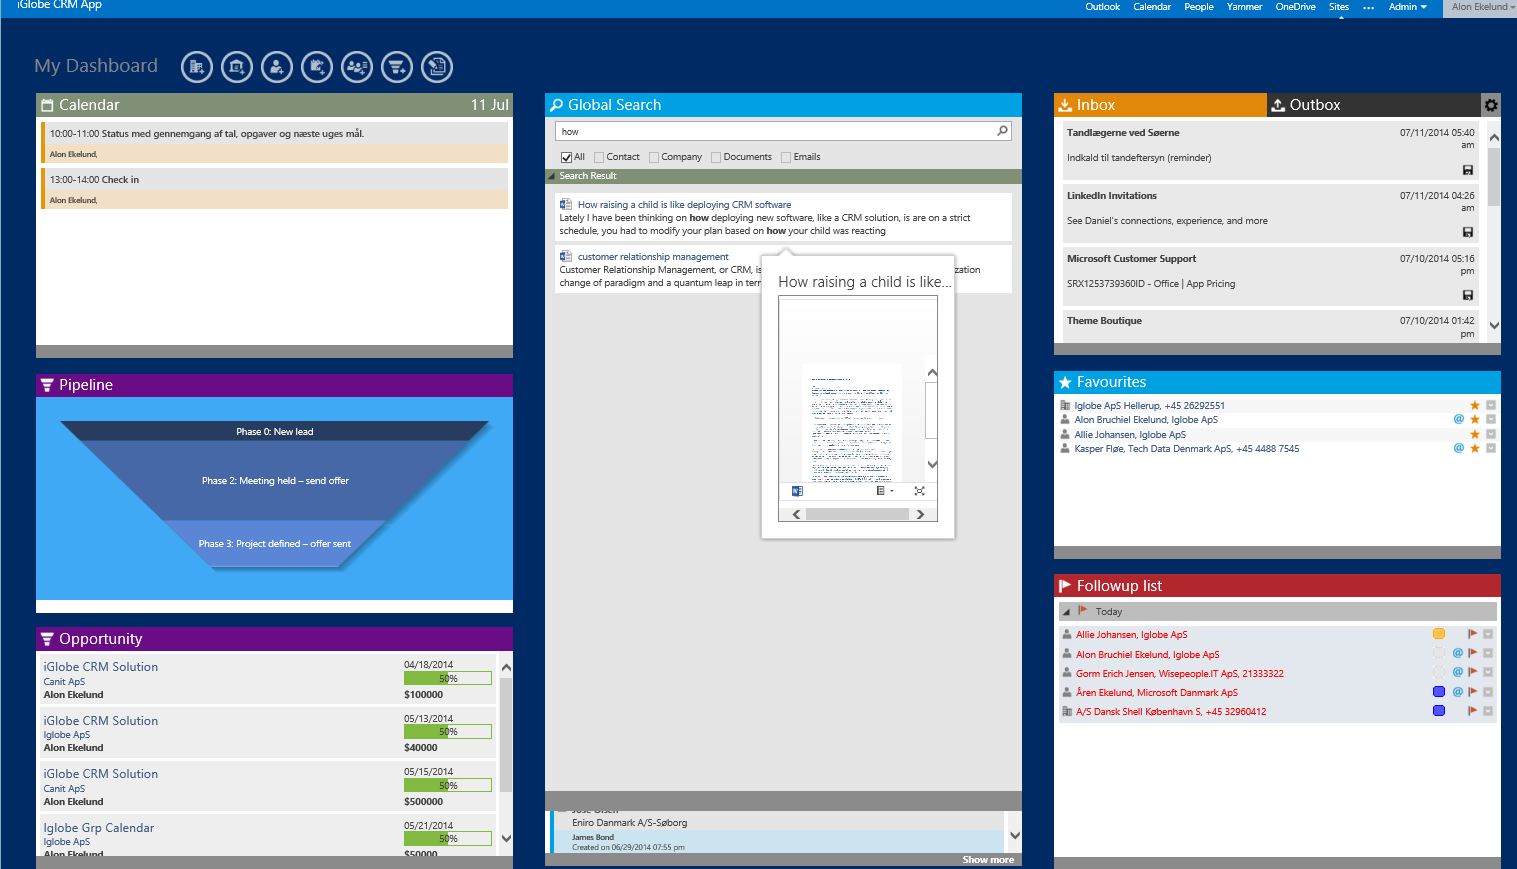Click orange color marker for Allie Johansen
This screenshot has height=869, width=1517.
pyautogui.click(x=1439, y=634)
